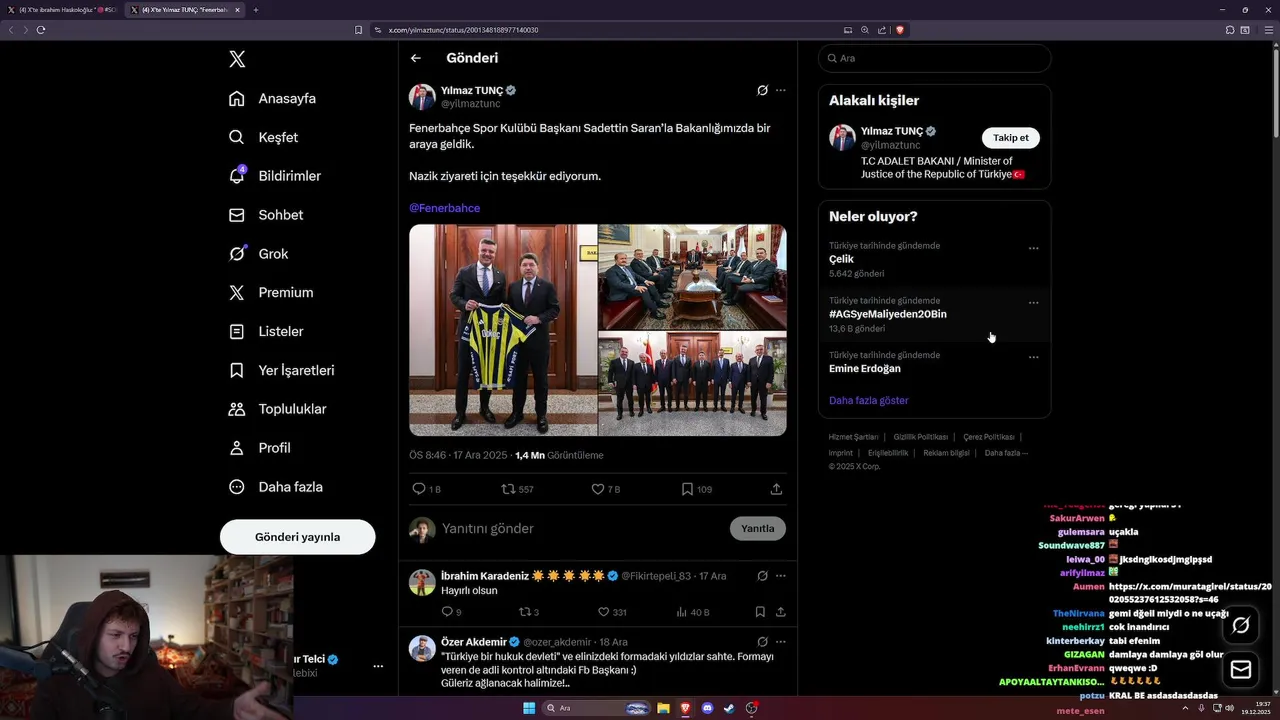This screenshot has width=1280, height=720.
Task: Open account menu dots near Telci
Action: click(378, 666)
